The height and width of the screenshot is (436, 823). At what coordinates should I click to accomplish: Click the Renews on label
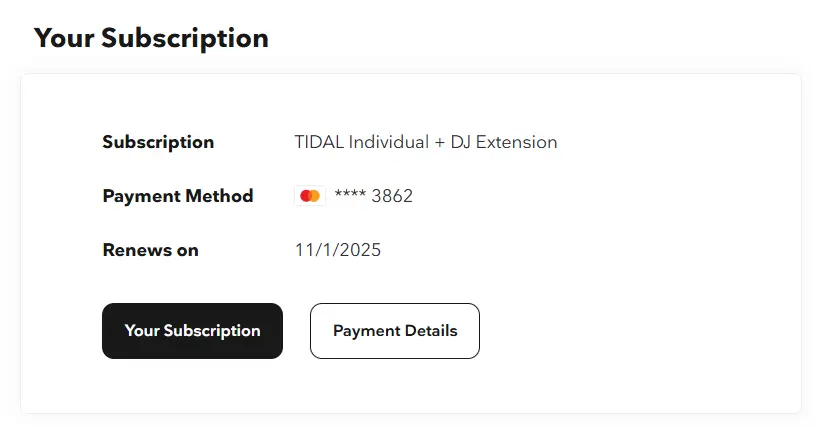pos(151,250)
